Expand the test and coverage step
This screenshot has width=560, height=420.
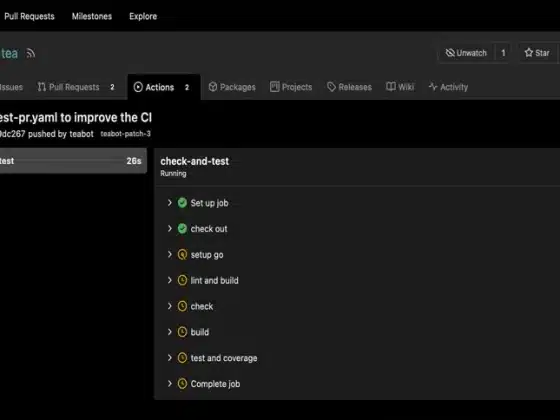click(x=170, y=358)
